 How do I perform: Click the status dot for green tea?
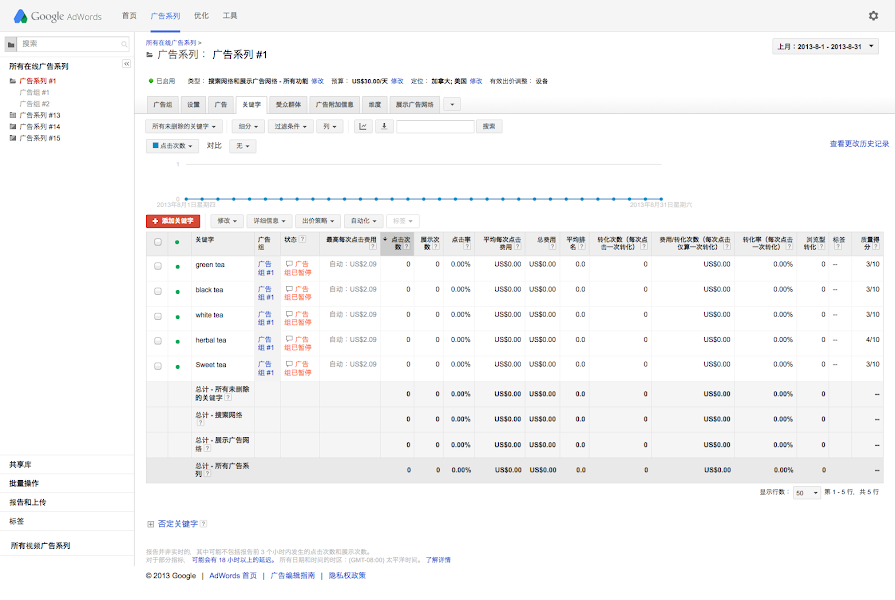pos(178,267)
